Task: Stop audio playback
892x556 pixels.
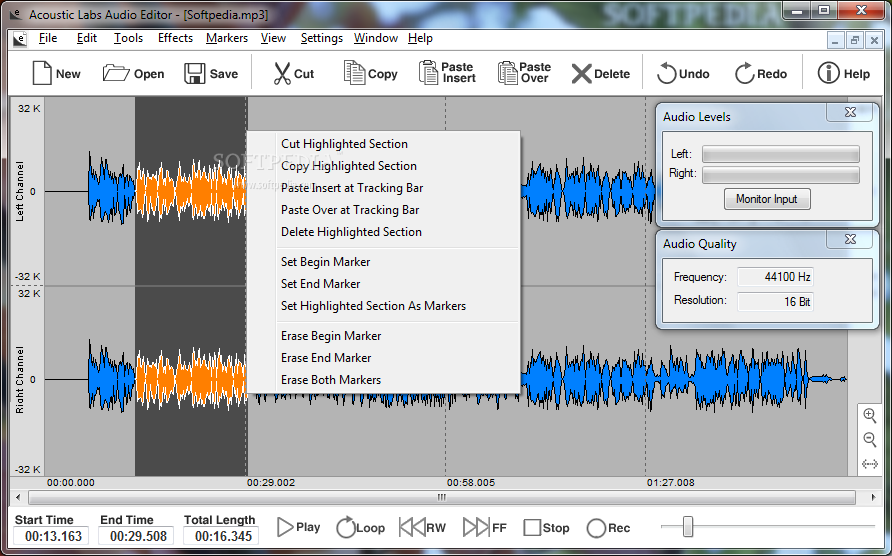Action: (x=546, y=528)
